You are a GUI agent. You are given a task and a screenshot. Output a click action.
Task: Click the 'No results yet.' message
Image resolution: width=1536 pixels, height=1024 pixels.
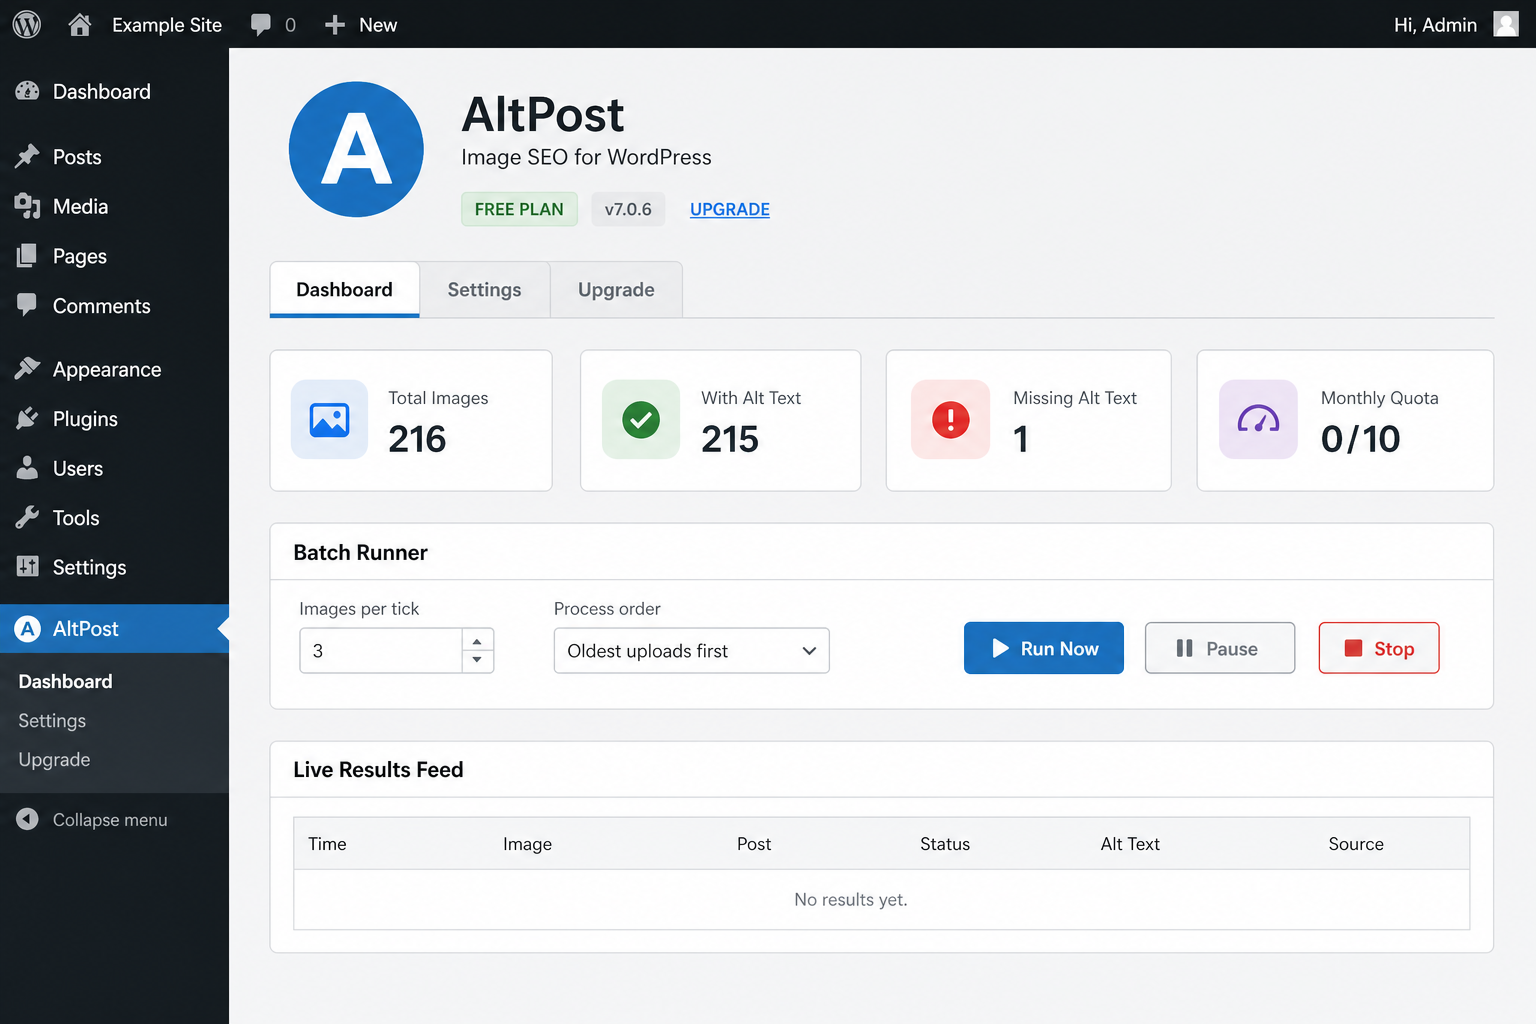[x=851, y=900]
